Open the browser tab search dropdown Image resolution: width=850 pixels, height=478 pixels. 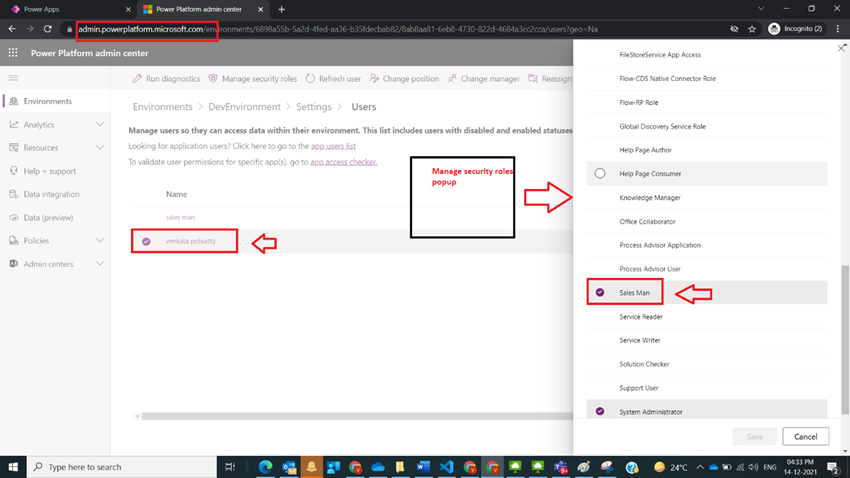761,9
